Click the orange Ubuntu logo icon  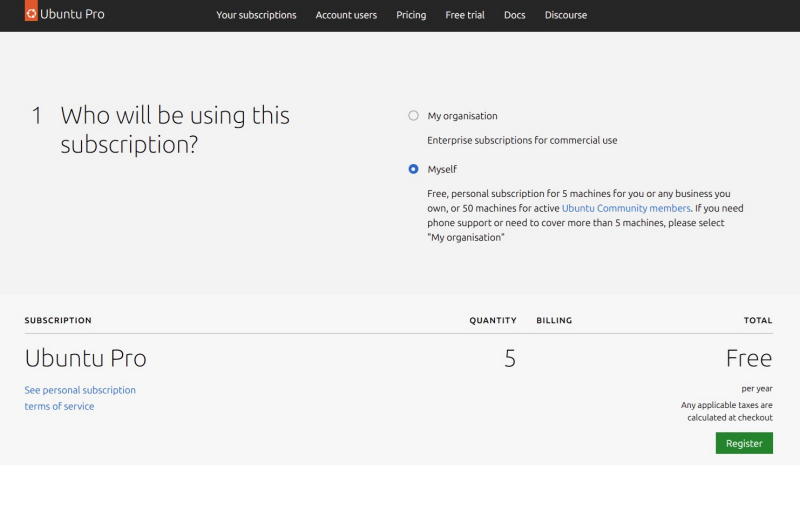(31, 14)
